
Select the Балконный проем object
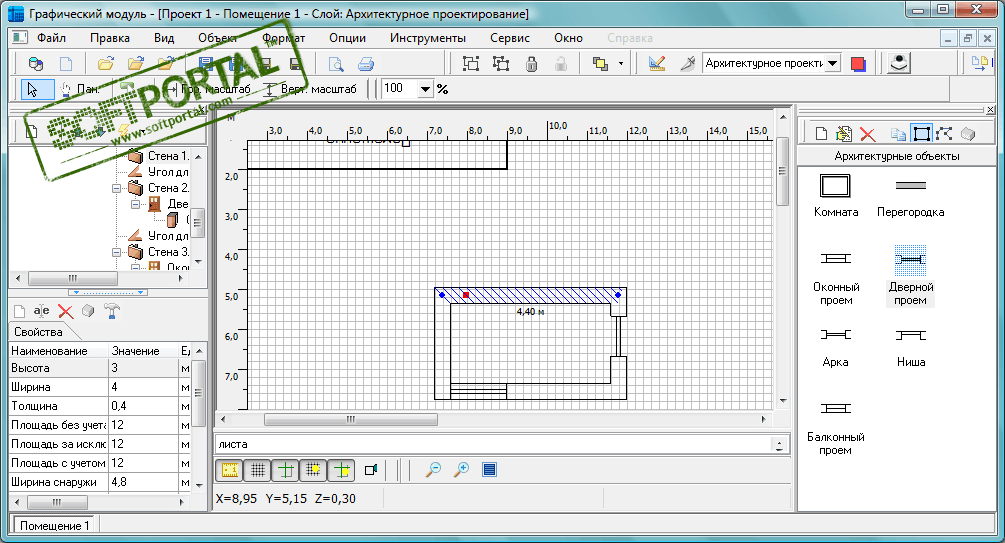(x=836, y=427)
